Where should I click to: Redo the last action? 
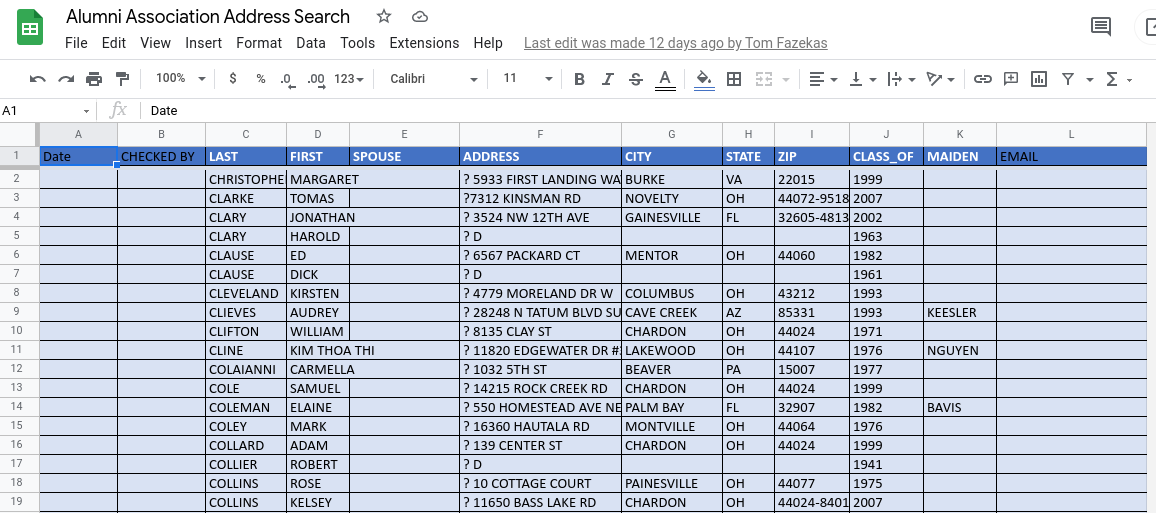pyautogui.click(x=66, y=79)
